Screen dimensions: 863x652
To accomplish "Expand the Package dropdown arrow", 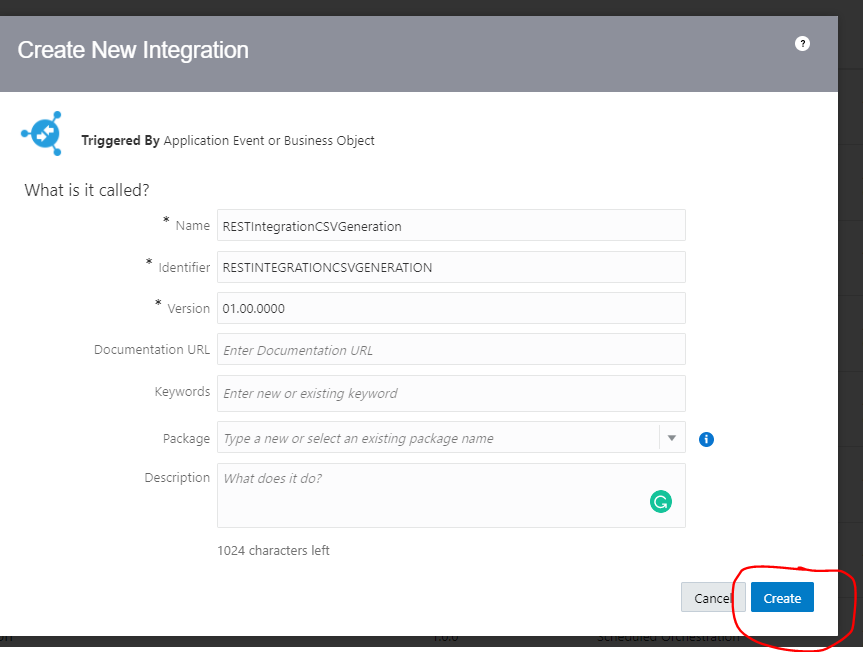I will pyautogui.click(x=671, y=438).
